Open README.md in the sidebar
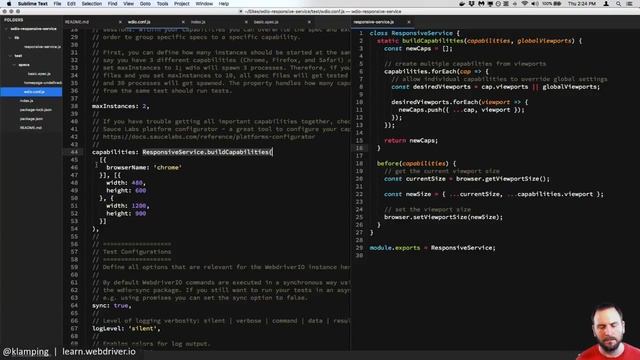Viewport: 640px width, 360px height. pos(31,128)
